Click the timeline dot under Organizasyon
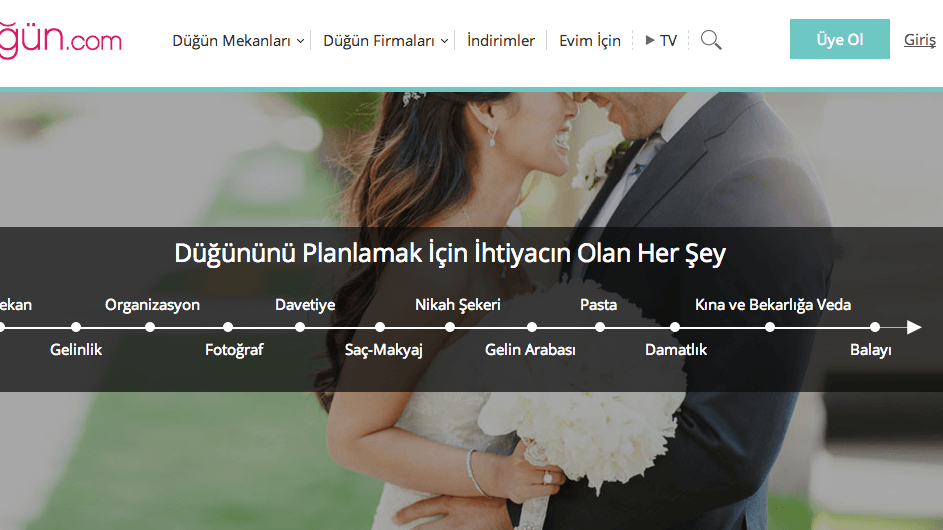Image resolution: width=943 pixels, height=530 pixels. point(150,327)
